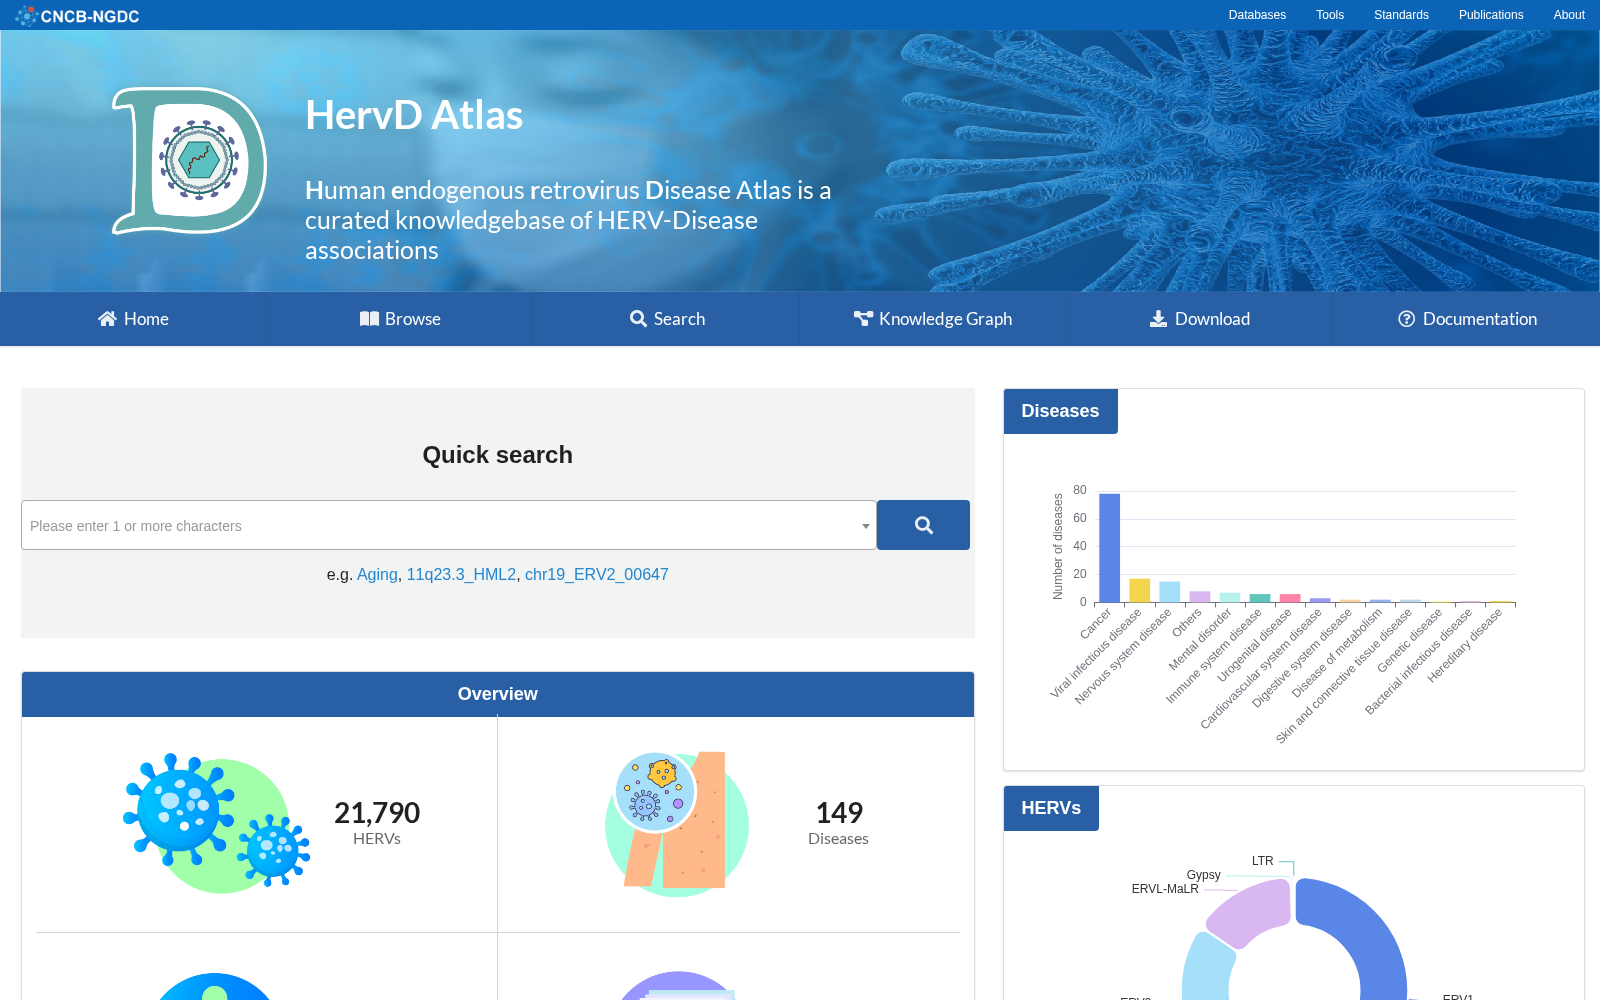
Task: Click the LTR label in donut chart
Action: (1263, 861)
